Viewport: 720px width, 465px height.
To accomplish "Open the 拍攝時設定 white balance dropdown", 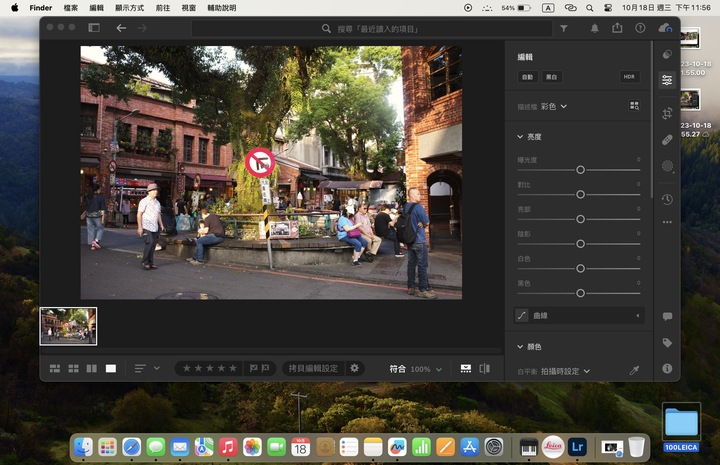I will tap(565, 371).
